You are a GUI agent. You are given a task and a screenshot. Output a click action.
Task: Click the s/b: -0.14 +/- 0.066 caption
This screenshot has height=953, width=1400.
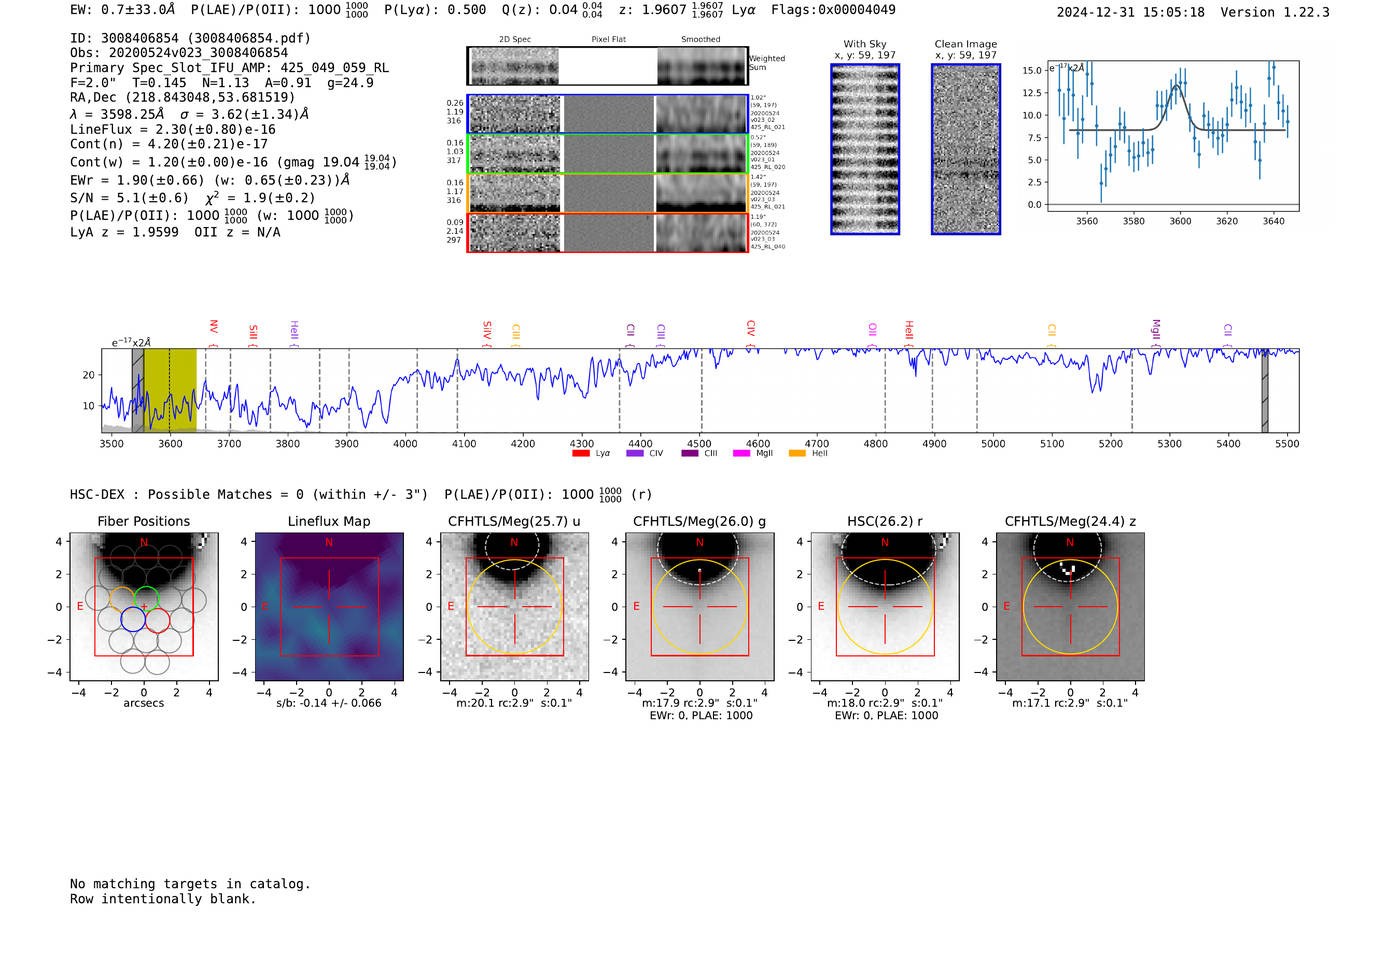(329, 703)
